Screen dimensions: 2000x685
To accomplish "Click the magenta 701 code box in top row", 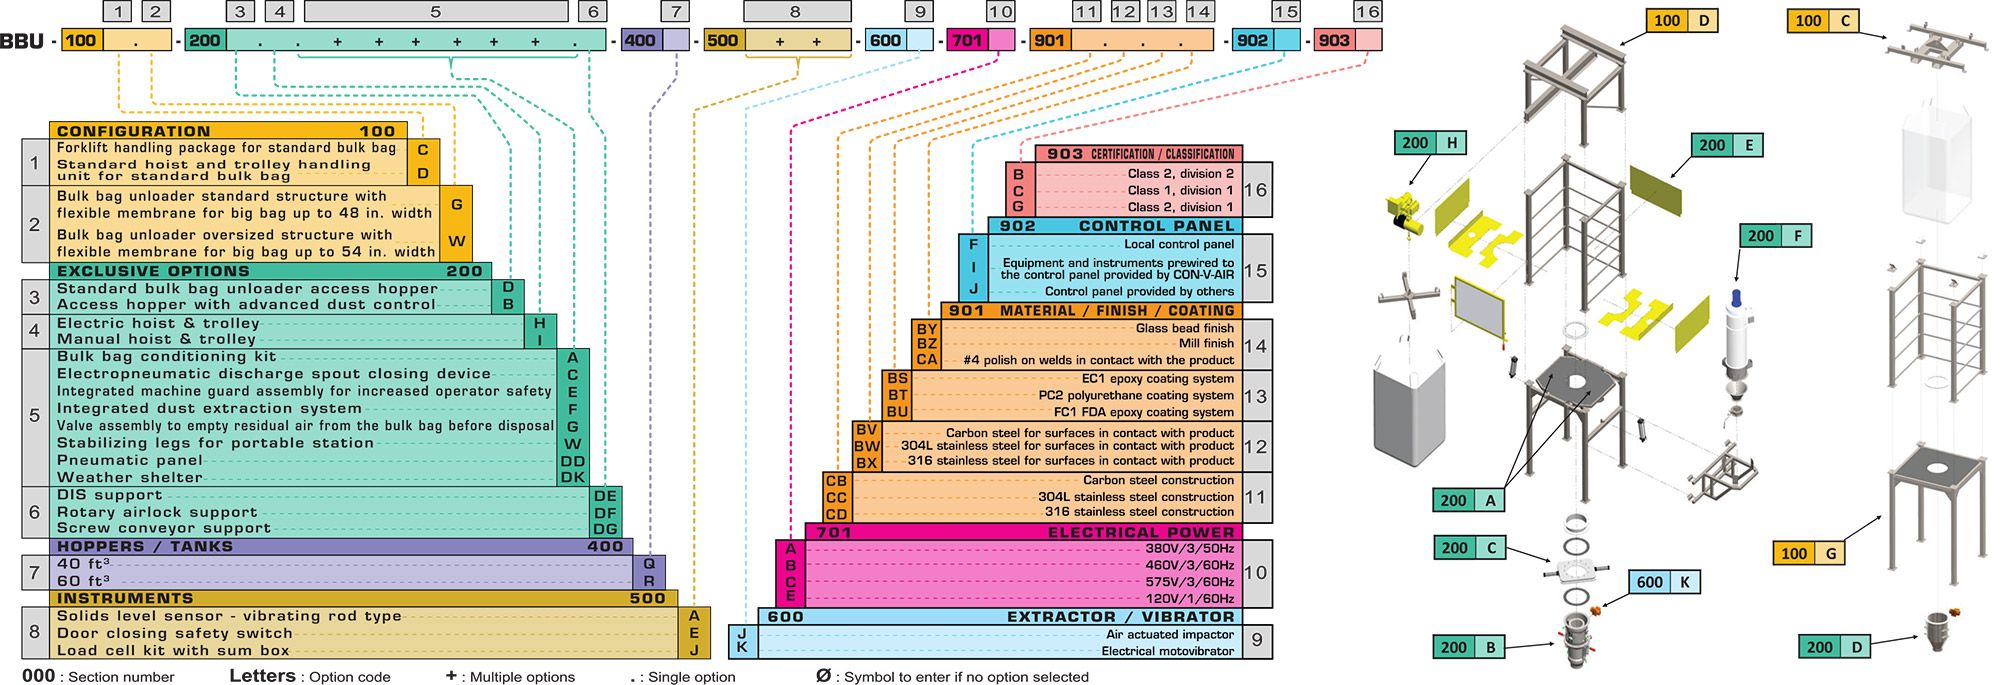I will [x=980, y=40].
